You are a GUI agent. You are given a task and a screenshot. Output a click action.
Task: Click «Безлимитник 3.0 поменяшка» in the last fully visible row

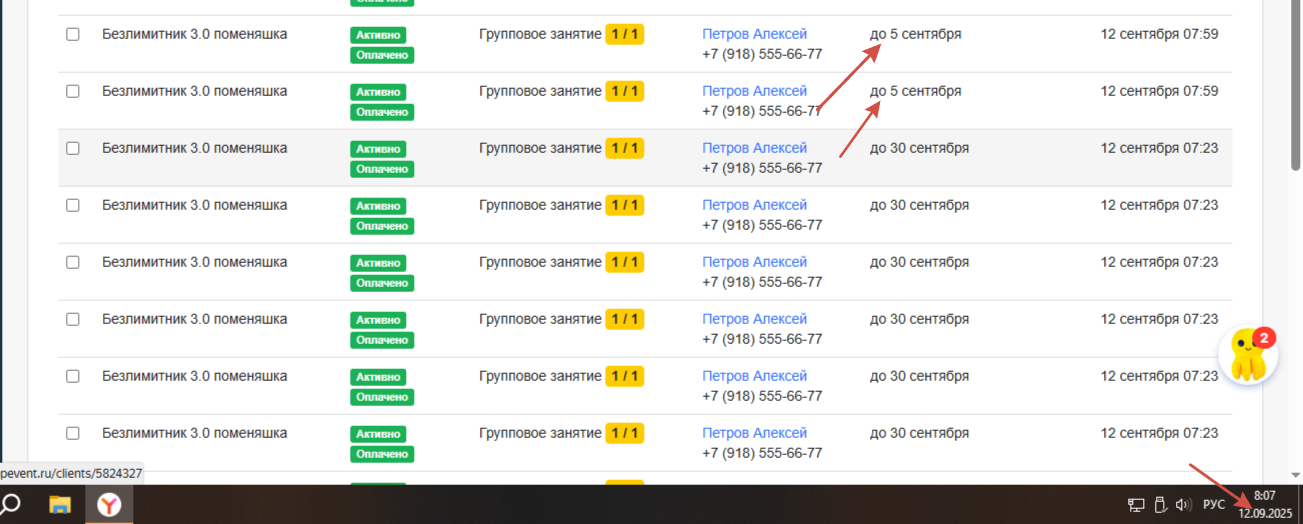point(194,433)
